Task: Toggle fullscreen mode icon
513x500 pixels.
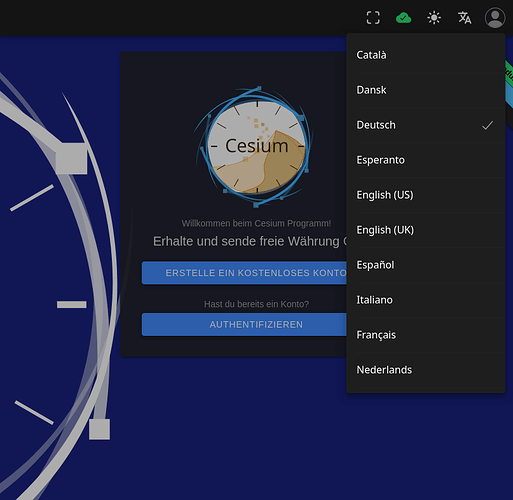Action: click(x=373, y=18)
